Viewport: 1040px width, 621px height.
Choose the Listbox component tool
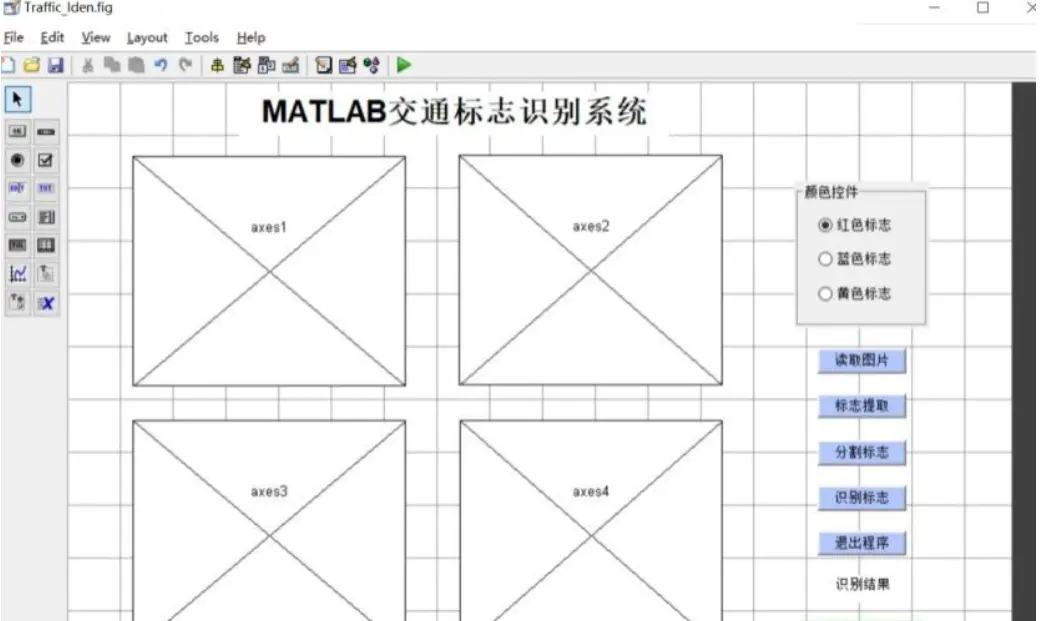tap(46, 217)
